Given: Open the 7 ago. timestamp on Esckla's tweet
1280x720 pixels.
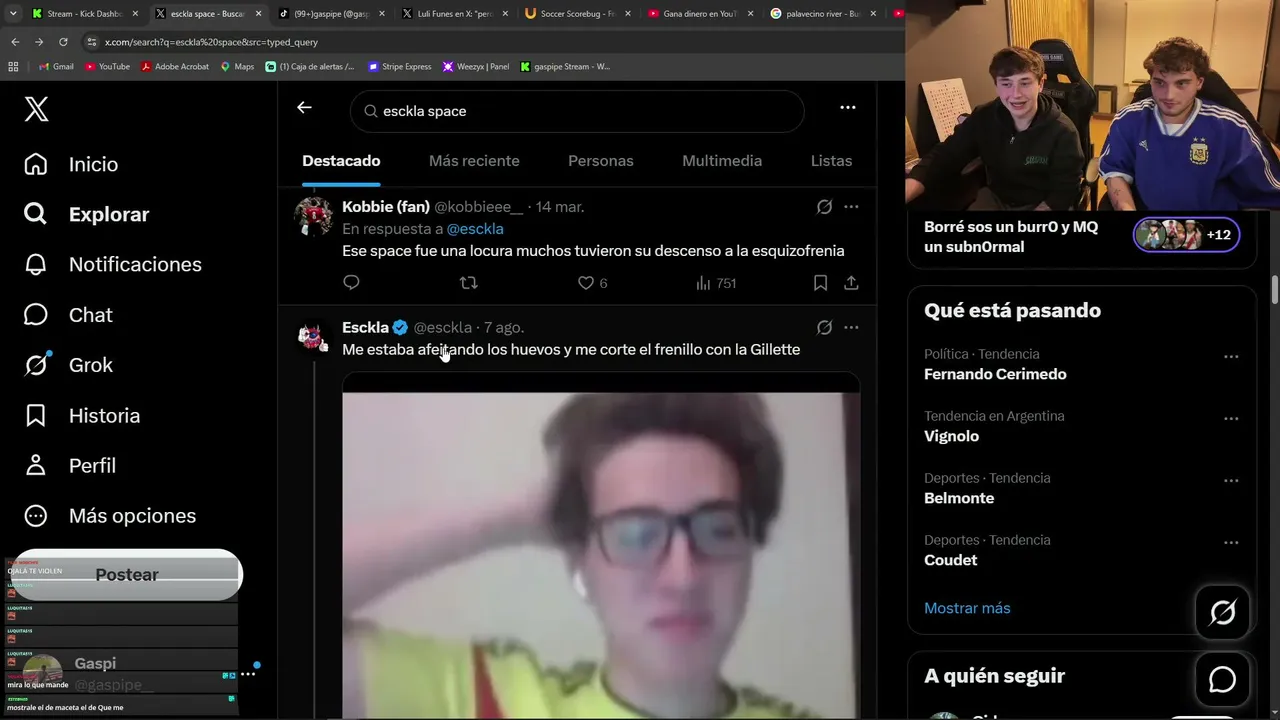Looking at the screenshot, I should [504, 327].
